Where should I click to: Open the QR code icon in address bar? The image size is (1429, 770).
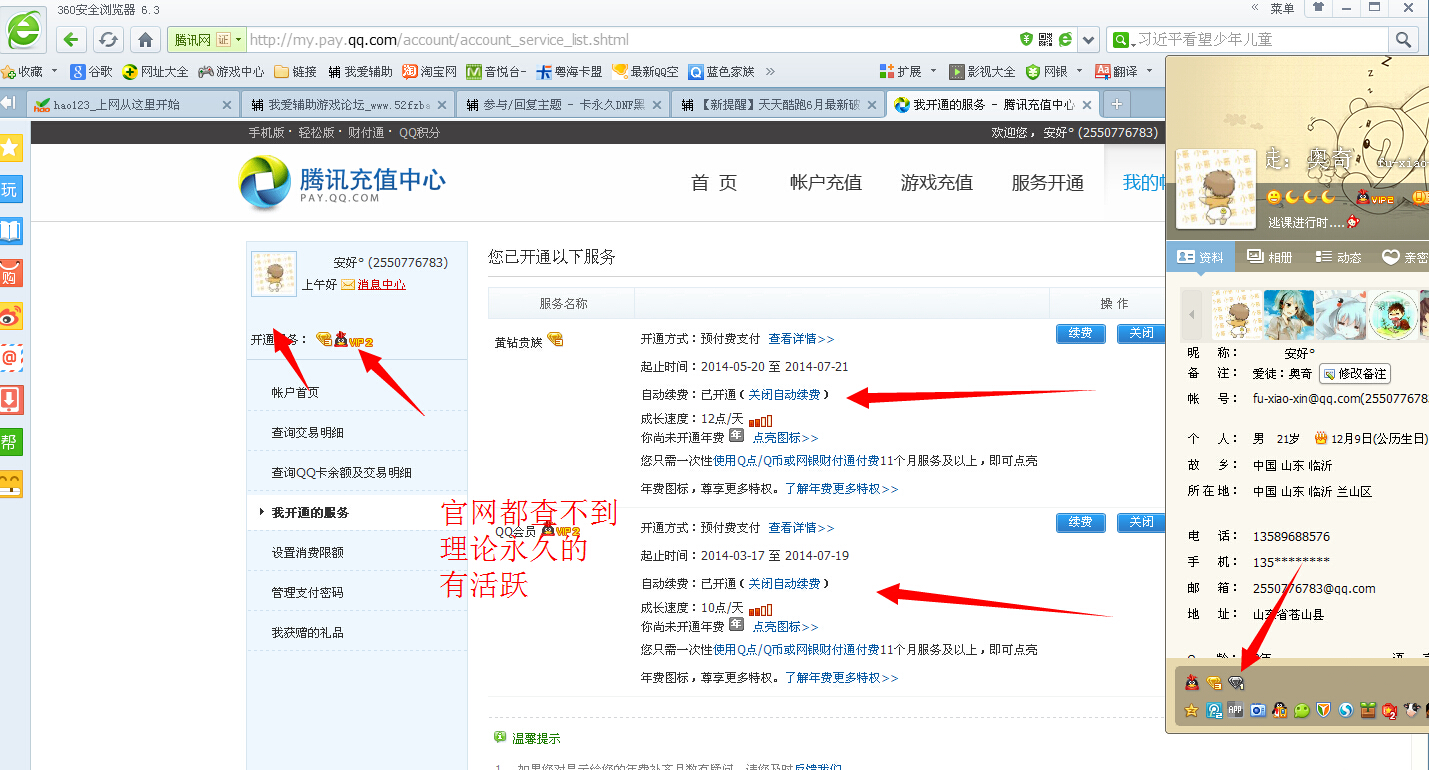(1046, 40)
